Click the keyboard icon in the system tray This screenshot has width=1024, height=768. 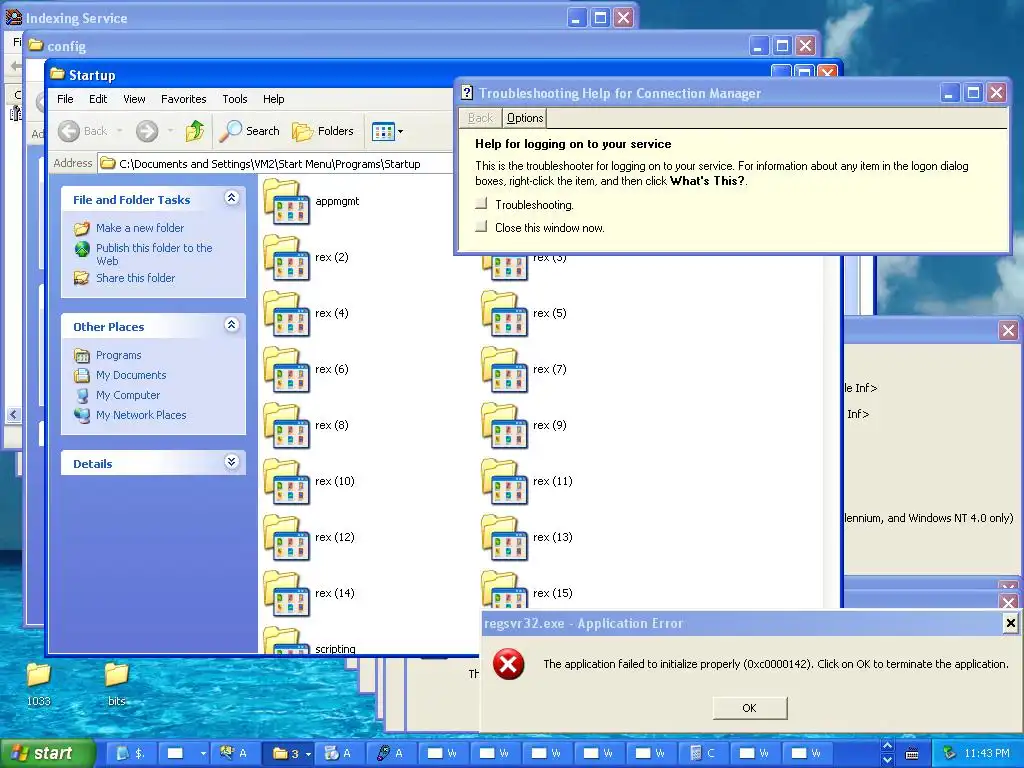tap(912, 754)
